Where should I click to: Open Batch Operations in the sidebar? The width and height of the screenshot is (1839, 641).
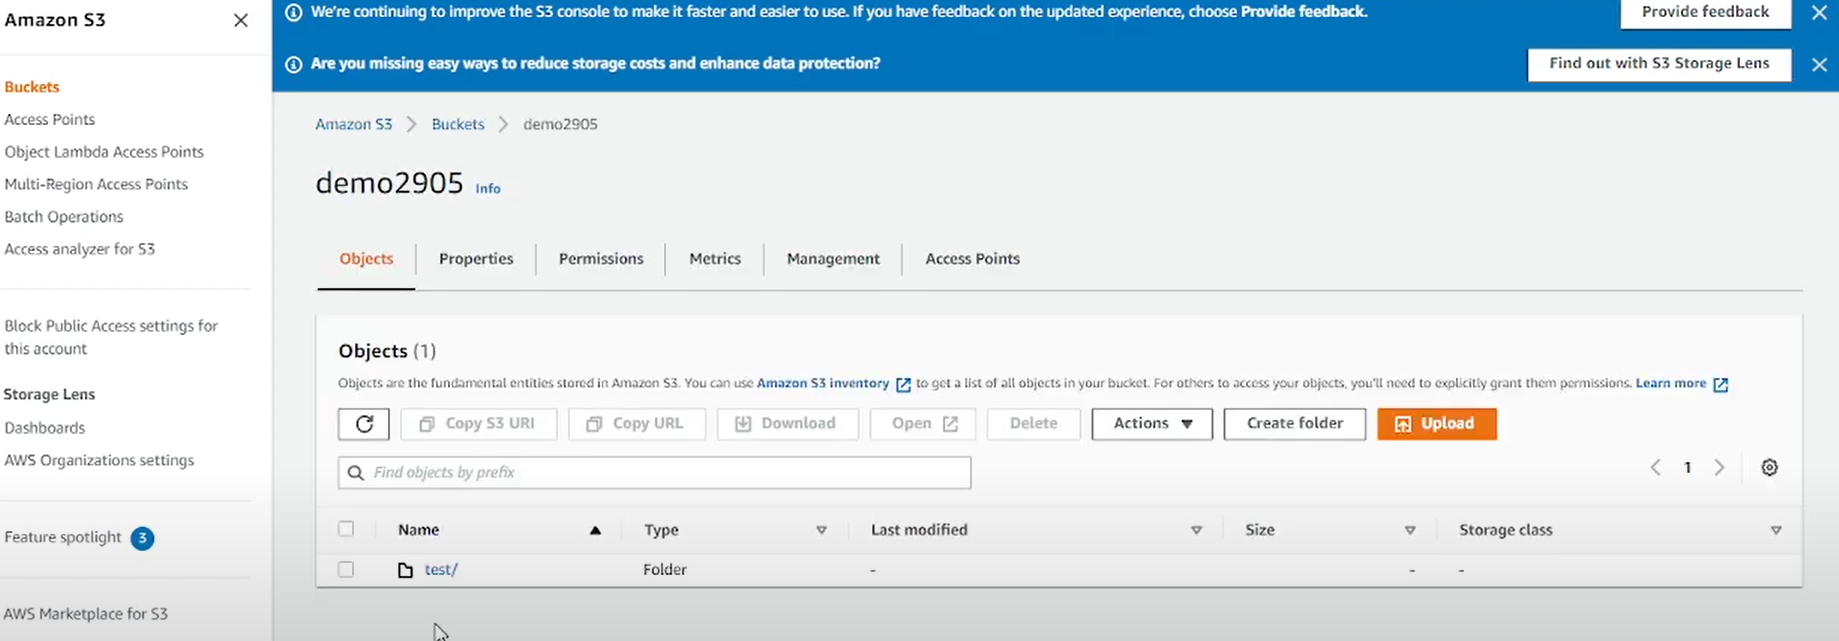pyautogui.click(x=64, y=217)
